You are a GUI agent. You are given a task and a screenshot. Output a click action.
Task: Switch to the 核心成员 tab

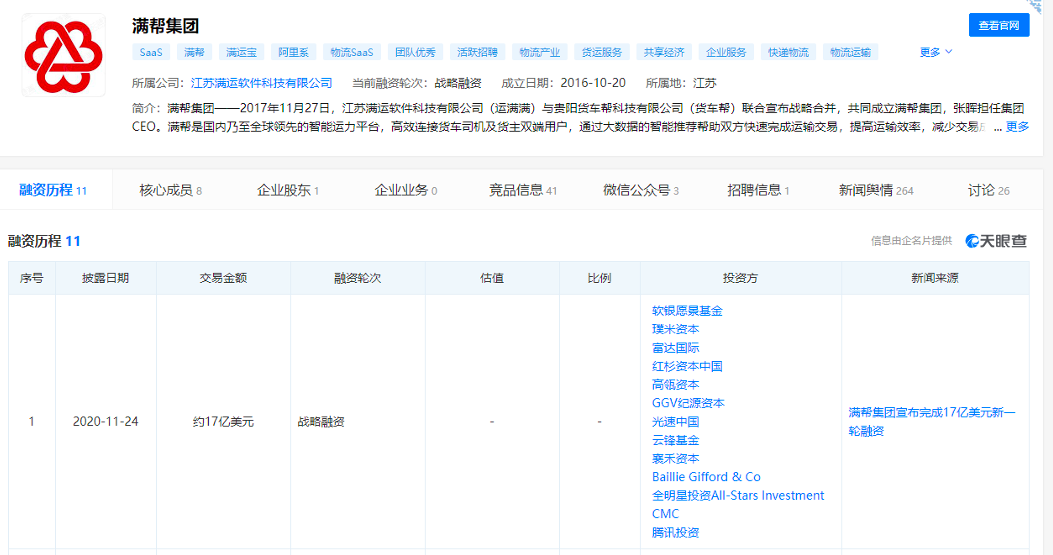[x=171, y=190]
